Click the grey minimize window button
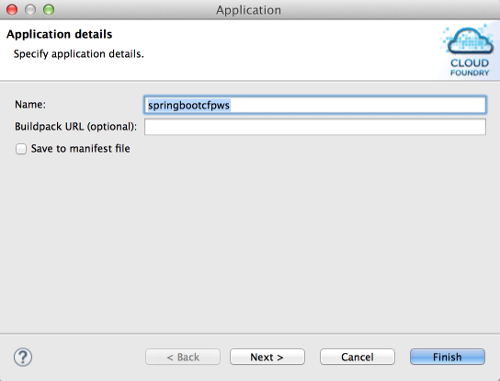 pyautogui.click(x=30, y=10)
